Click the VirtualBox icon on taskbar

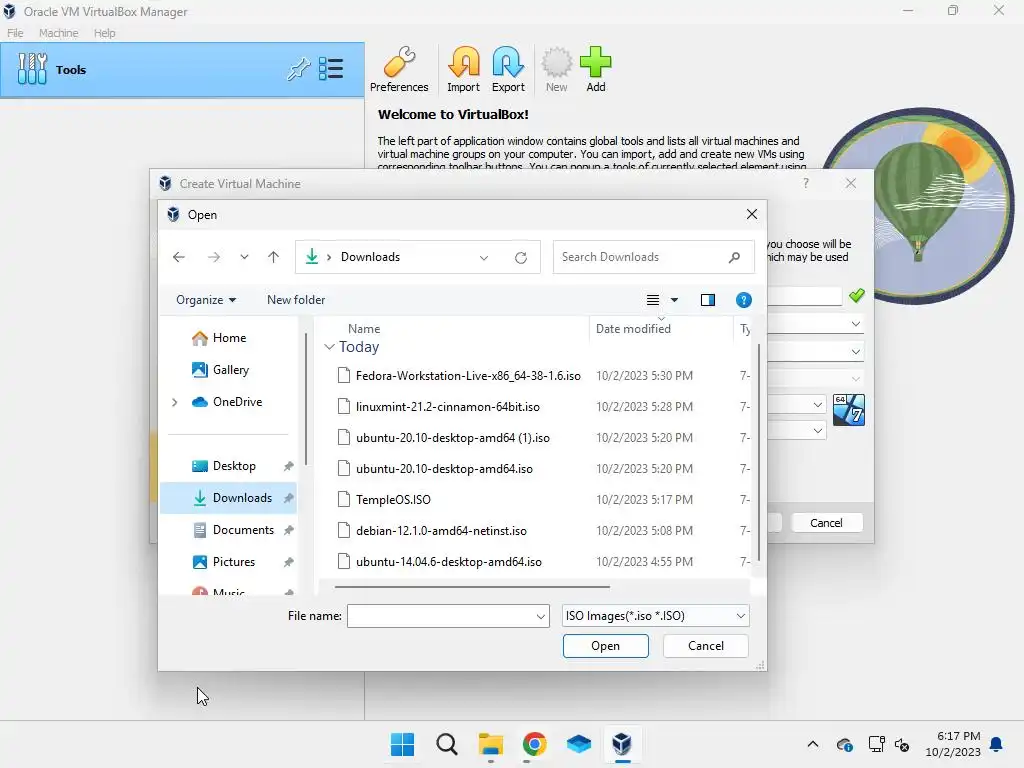point(622,744)
